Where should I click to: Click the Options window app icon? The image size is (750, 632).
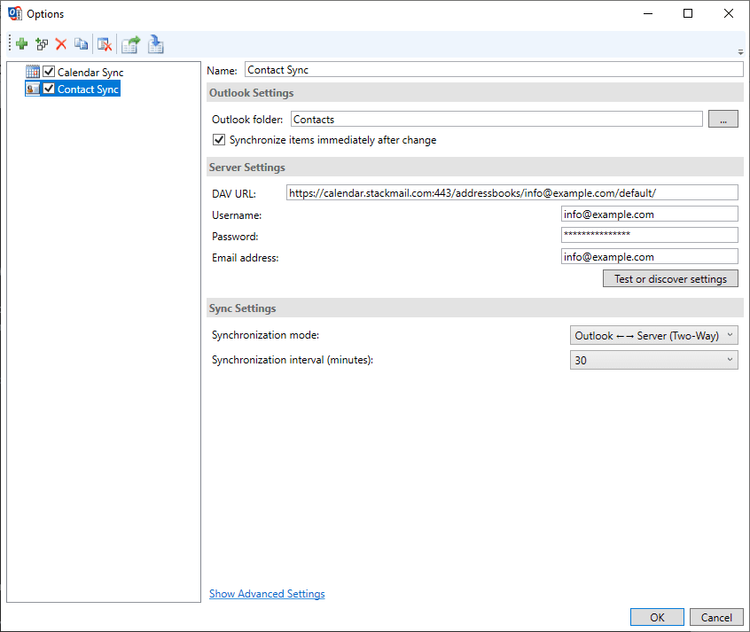[x=15, y=13]
